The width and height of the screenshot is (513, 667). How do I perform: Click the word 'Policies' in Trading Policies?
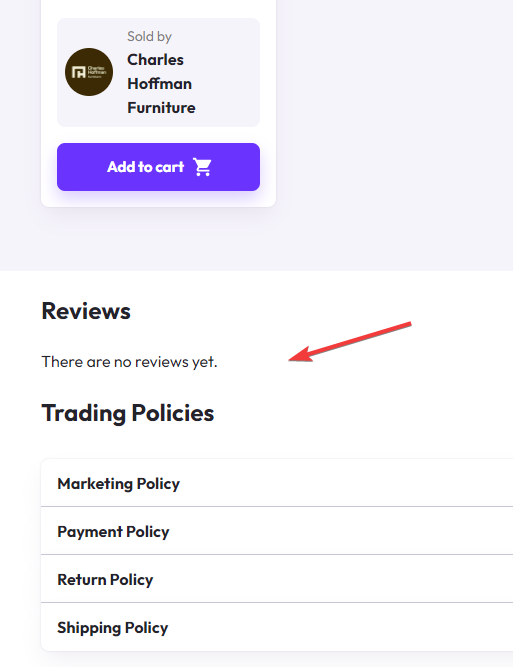(x=173, y=413)
